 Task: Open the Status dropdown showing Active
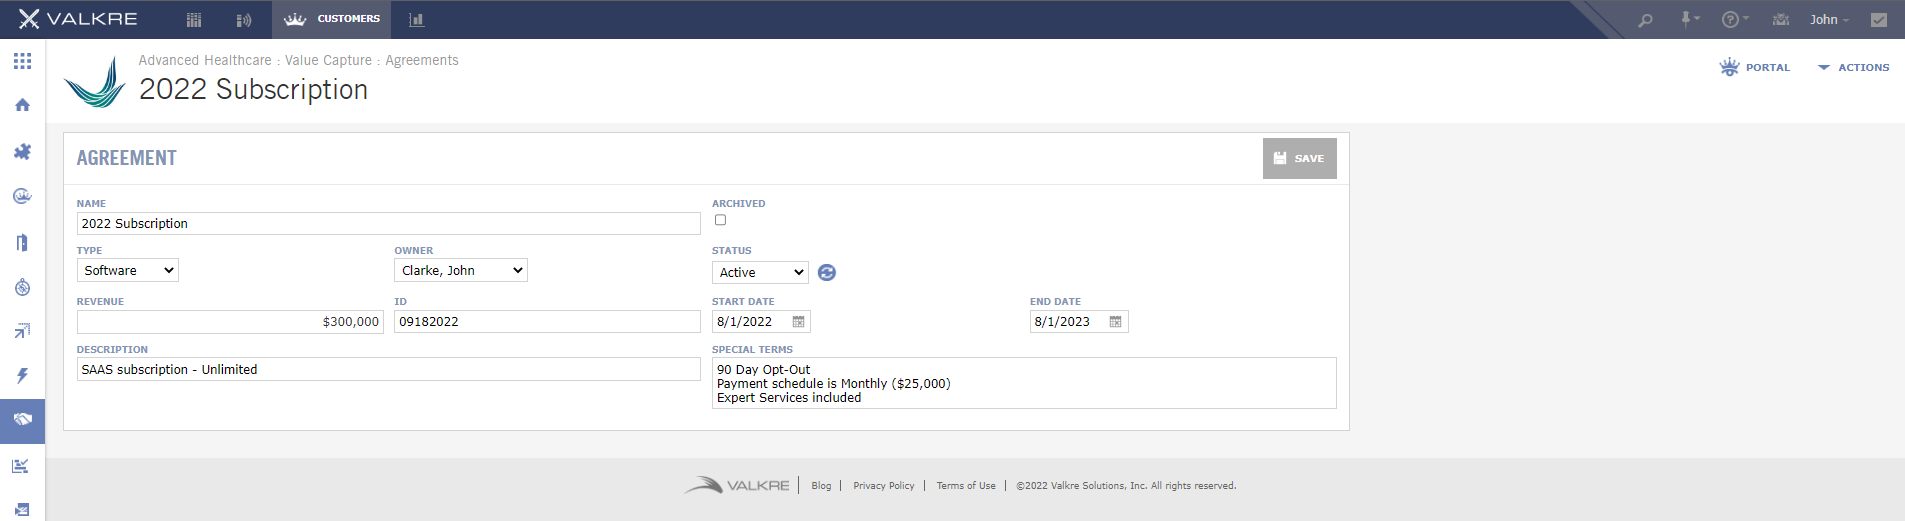point(760,272)
